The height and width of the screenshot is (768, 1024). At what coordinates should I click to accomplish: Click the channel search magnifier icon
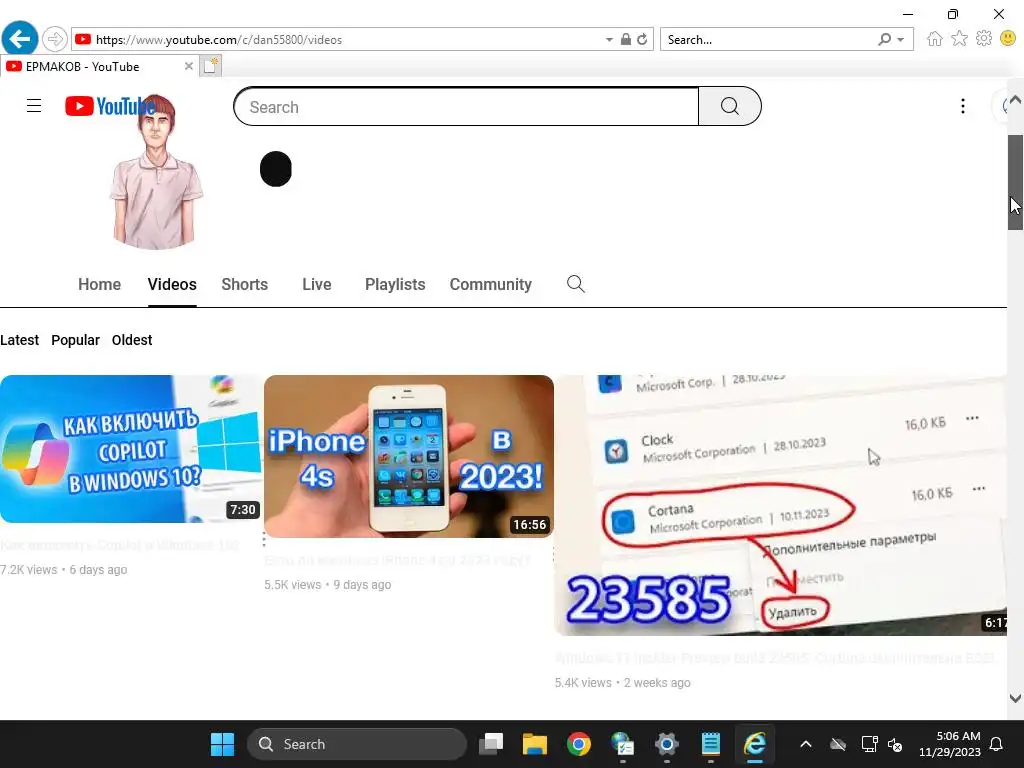(x=575, y=284)
